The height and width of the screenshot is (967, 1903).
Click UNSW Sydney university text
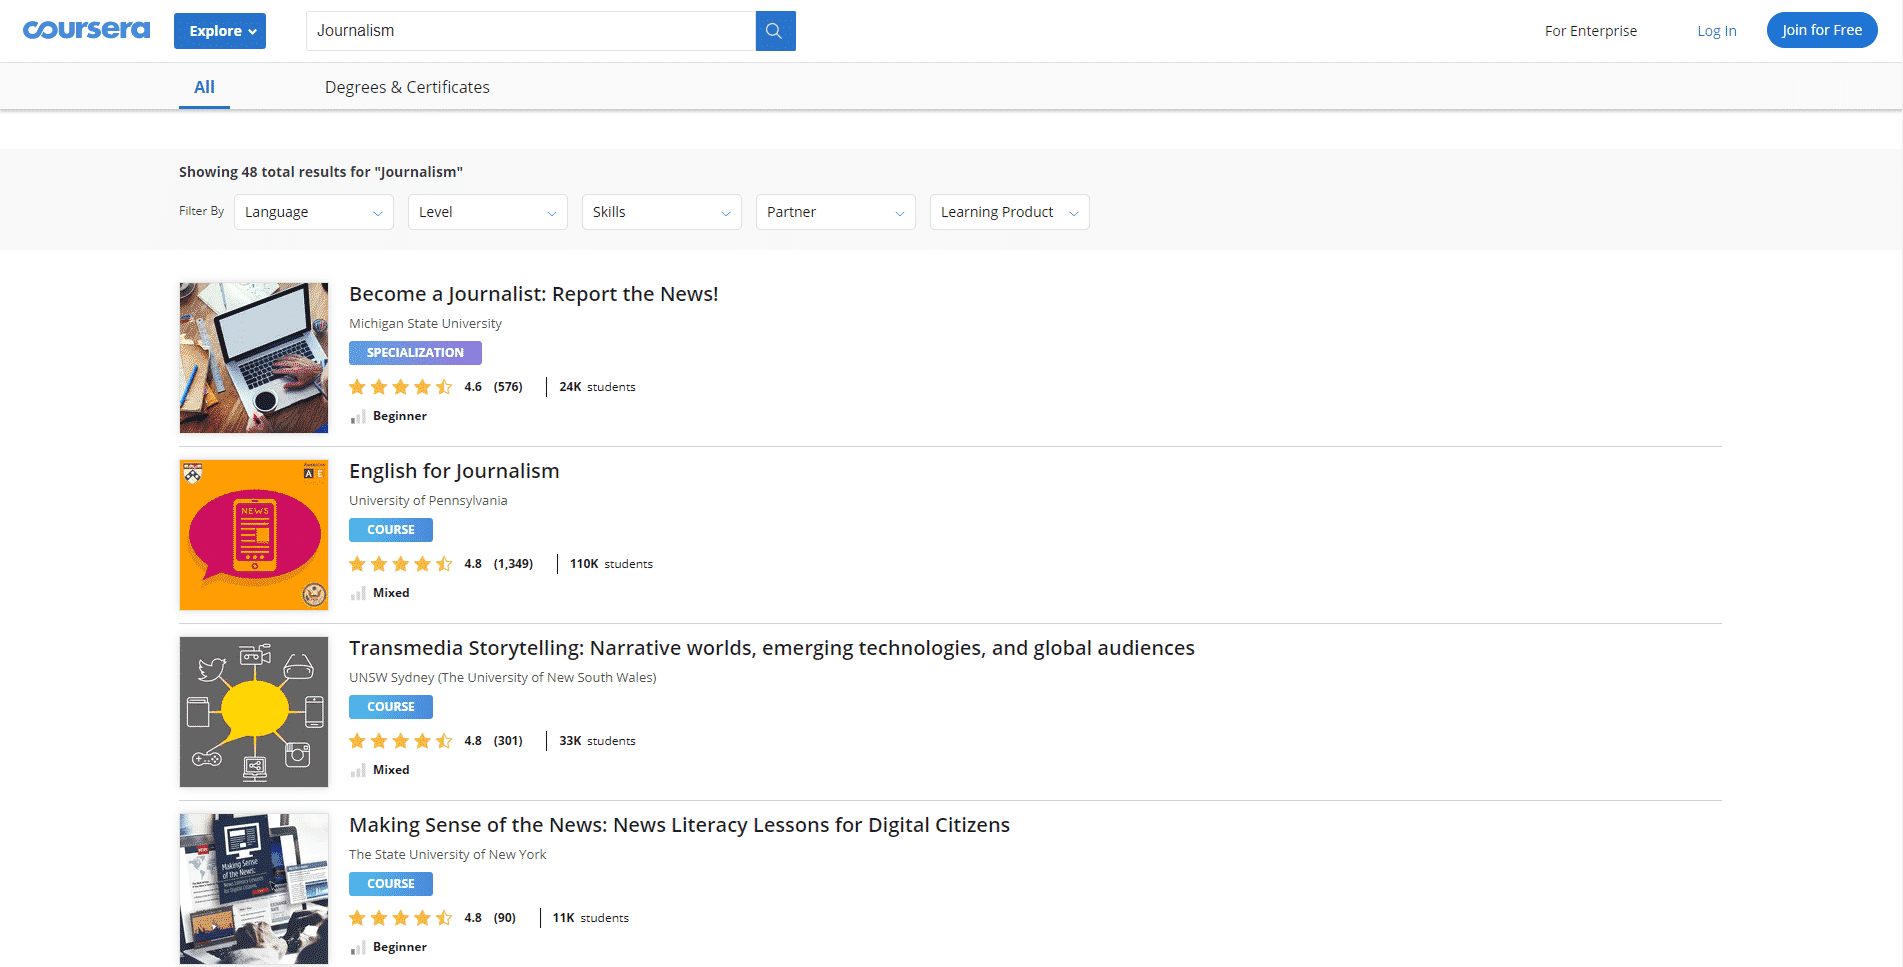coord(503,677)
